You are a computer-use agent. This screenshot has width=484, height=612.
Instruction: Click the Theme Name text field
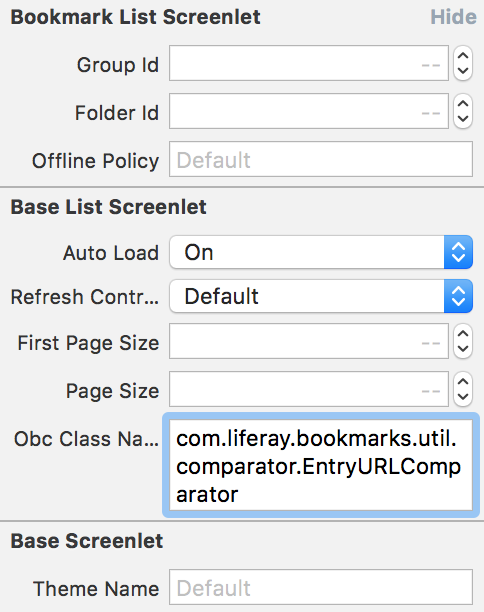click(x=321, y=587)
